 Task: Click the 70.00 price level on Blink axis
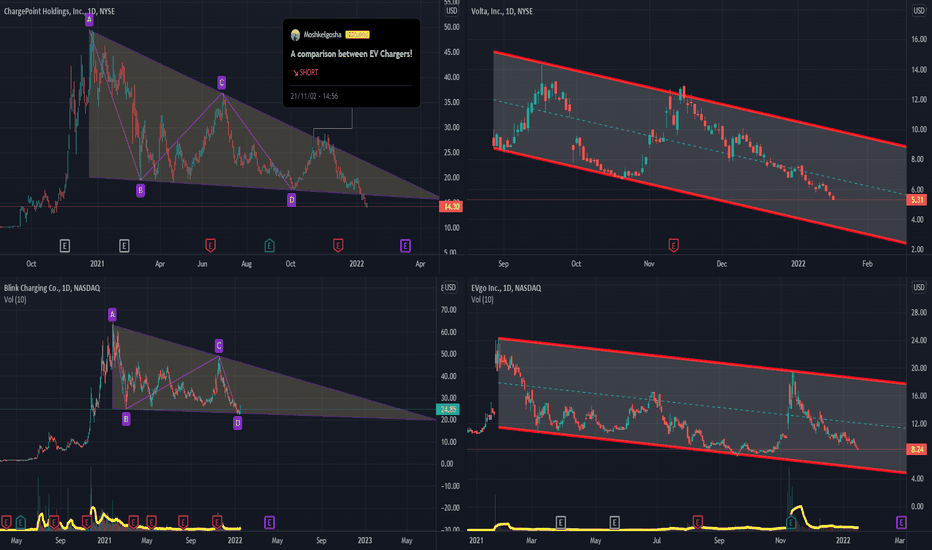[x=448, y=310]
